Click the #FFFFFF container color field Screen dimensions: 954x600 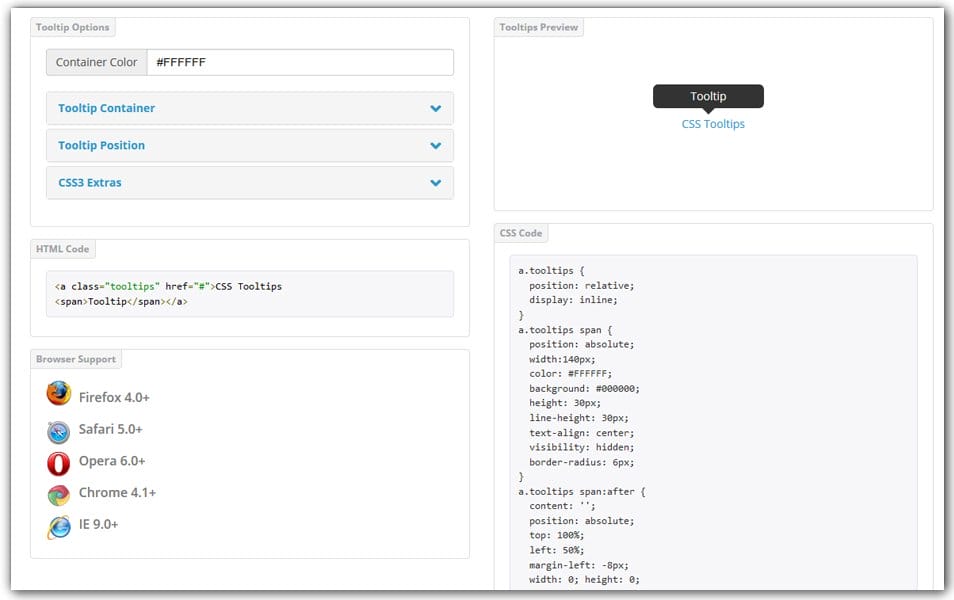[299, 62]
